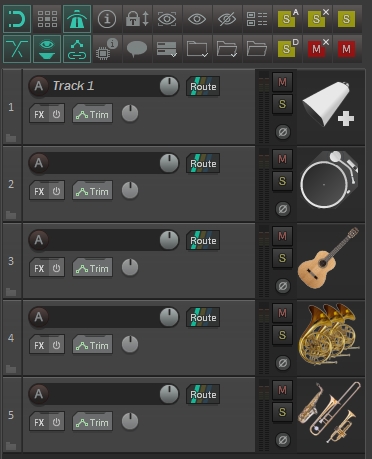Image resolution: width=372 pixels, height=459 pixels.
Task: Open FX chain on track 4
Action: [x=39, y=345]
